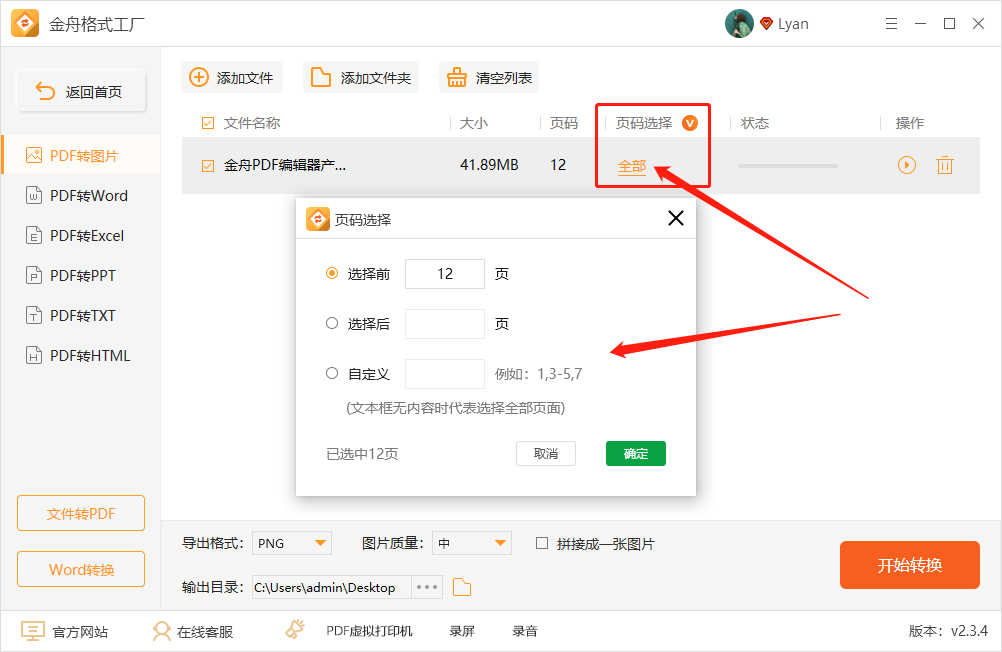The width and height of the screenshot is (1002, 652).
Task: Enable 拼接成一张图片 checkbox
Action: pyautogui.click(x=542, y=544)
